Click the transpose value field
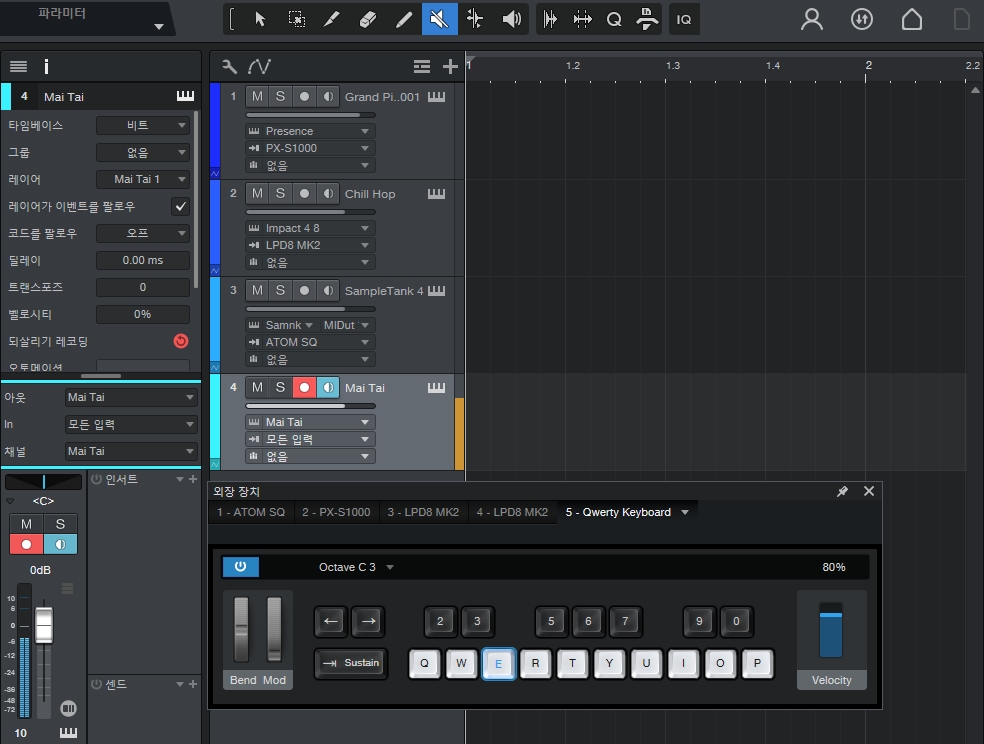The width and height of the screenshot is (984, 744). pyautogui.click(x=143, y=287)
